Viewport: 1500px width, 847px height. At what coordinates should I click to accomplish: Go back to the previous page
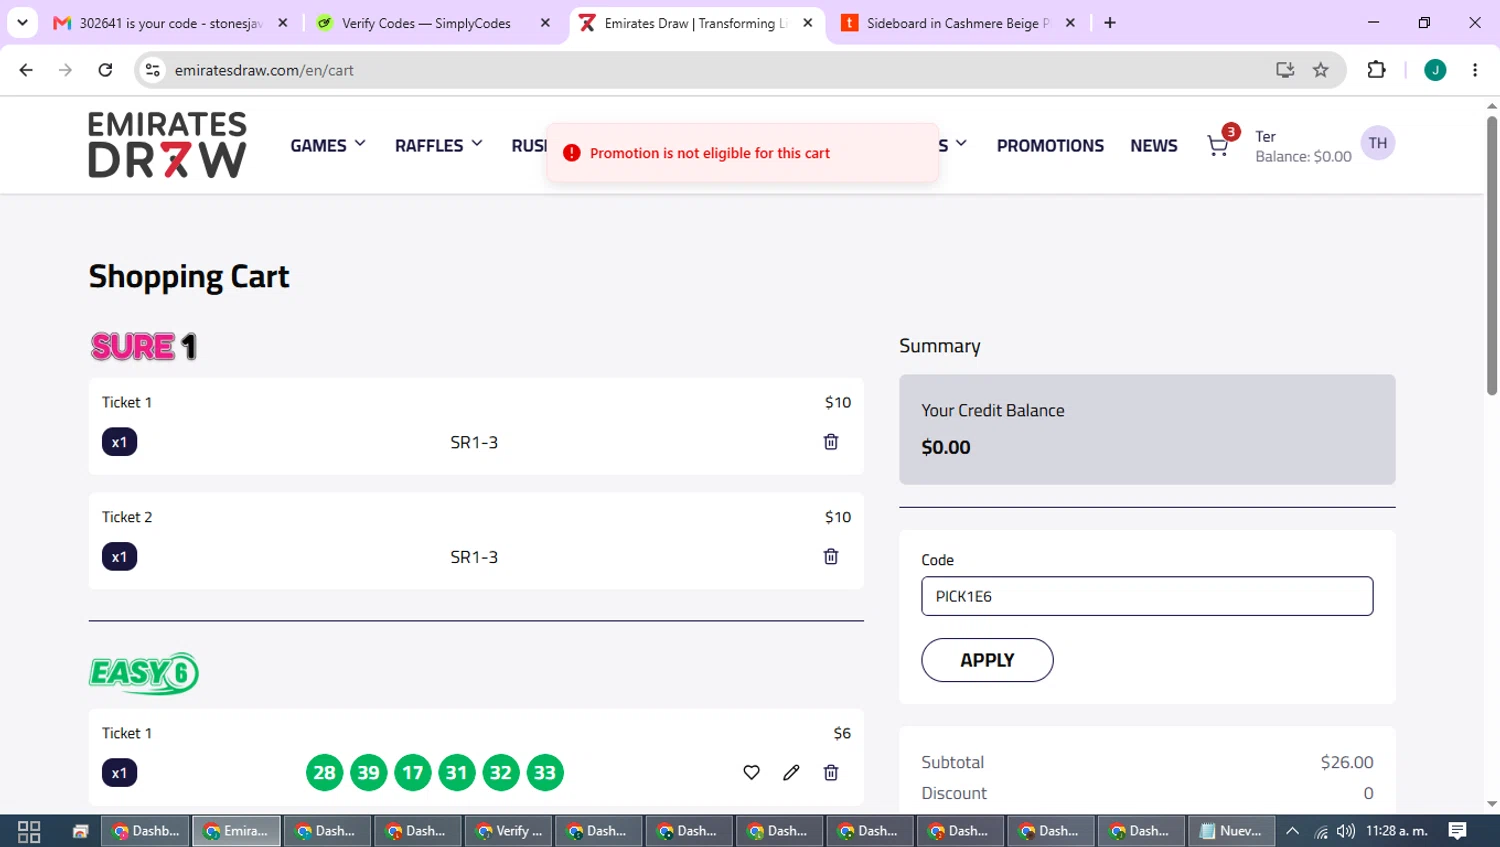26,70
